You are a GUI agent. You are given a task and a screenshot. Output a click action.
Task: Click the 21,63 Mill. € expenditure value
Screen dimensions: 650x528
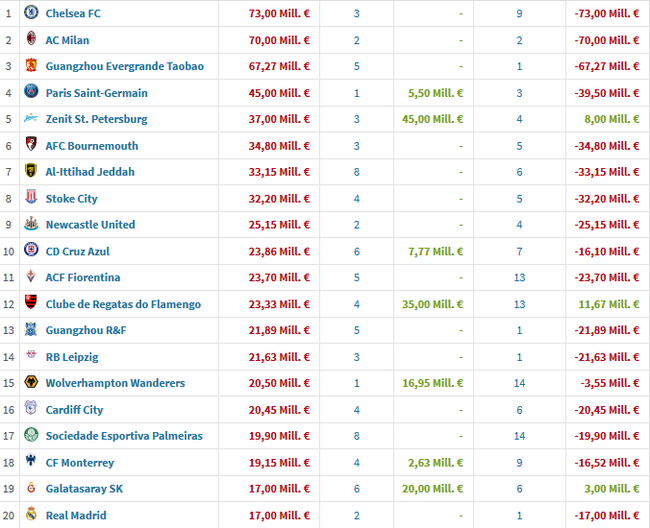(279, 357)
